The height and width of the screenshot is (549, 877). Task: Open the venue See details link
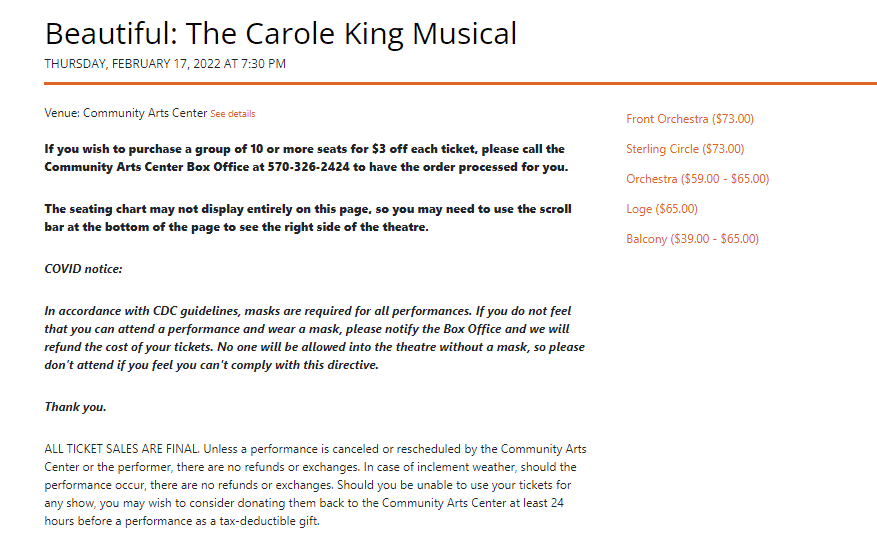point(233,113)
